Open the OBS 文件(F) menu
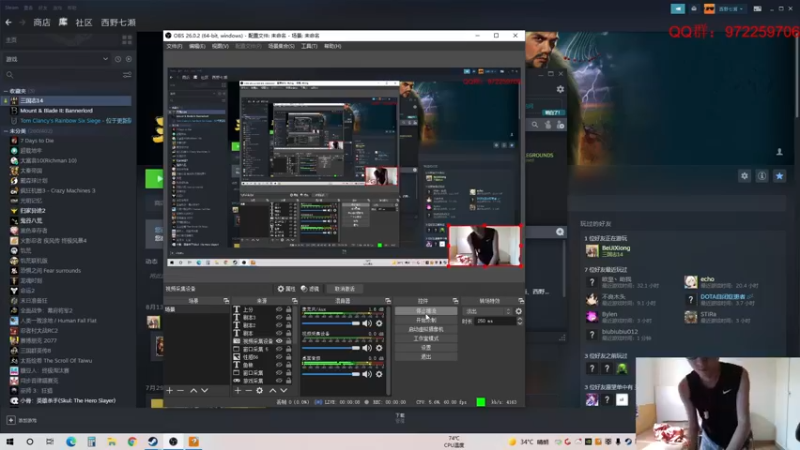The image size is (800, 450). tap(174, 46)
